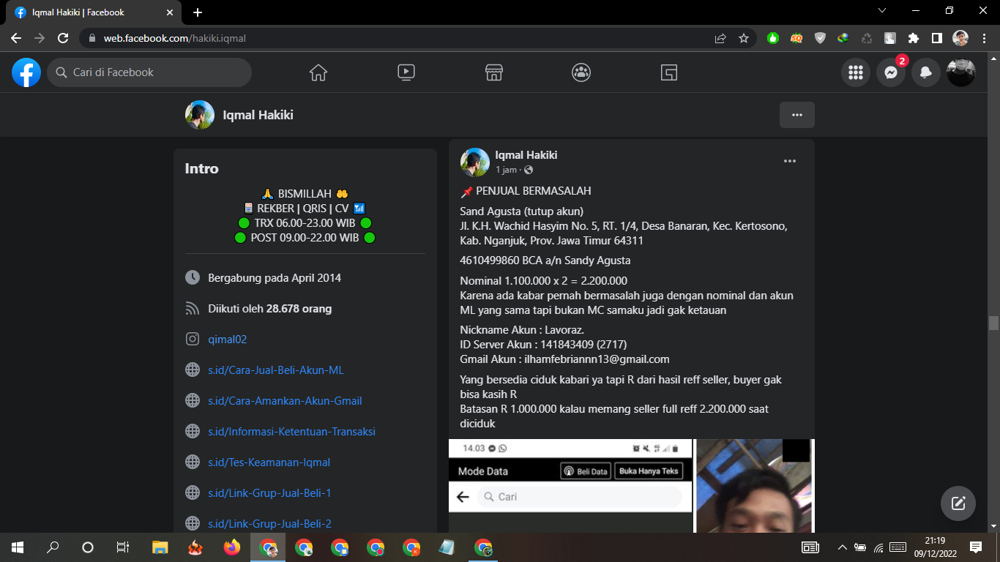The height and width of the screenshot is (562, 1000).
Task: Show hidden system tray icons
Action: tap(842, 547)
